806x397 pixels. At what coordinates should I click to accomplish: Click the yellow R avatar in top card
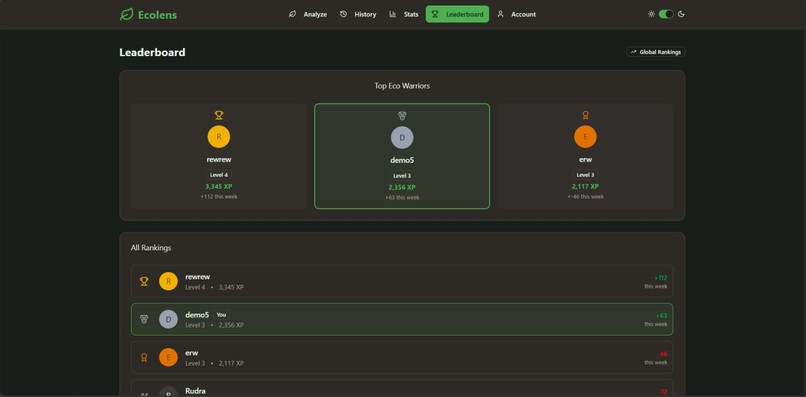219,137
